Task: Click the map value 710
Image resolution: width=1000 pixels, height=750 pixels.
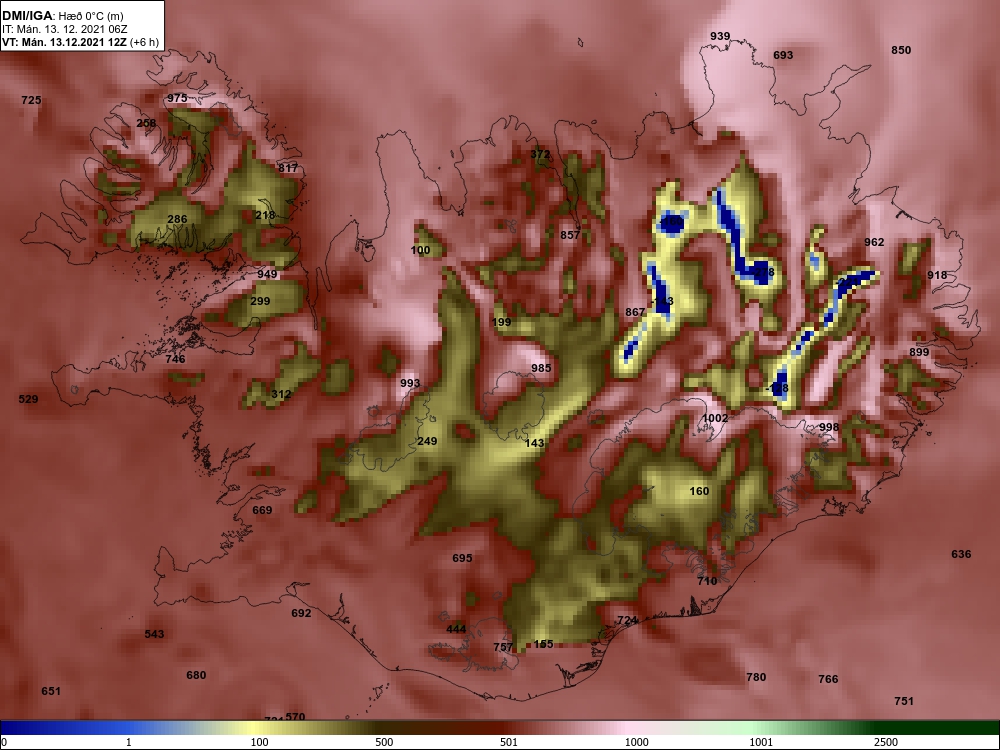Action: click(x=707, y=581)
